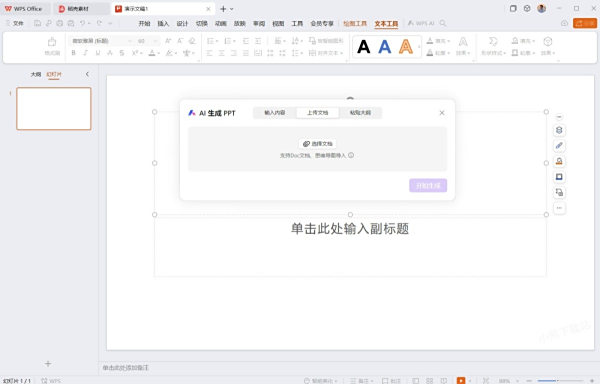Open font size dropdown

tap(155, 41)
